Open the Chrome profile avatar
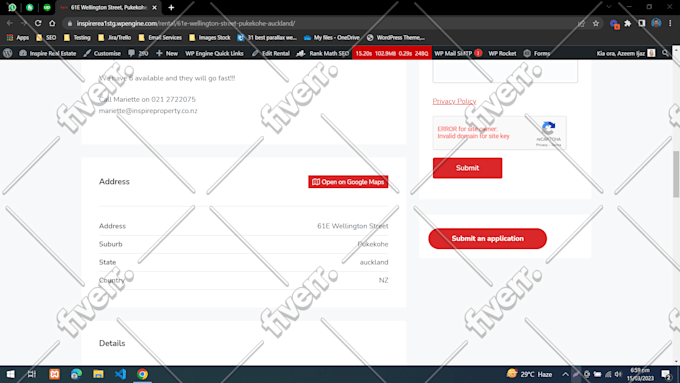This screenshot has height=383, width=680. coord(656,23)
